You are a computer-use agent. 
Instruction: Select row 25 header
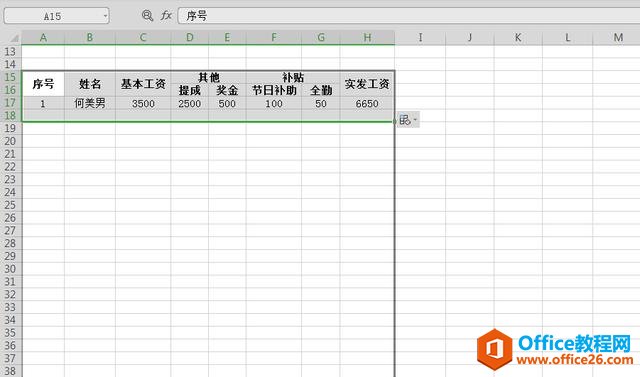coord(10,205)
